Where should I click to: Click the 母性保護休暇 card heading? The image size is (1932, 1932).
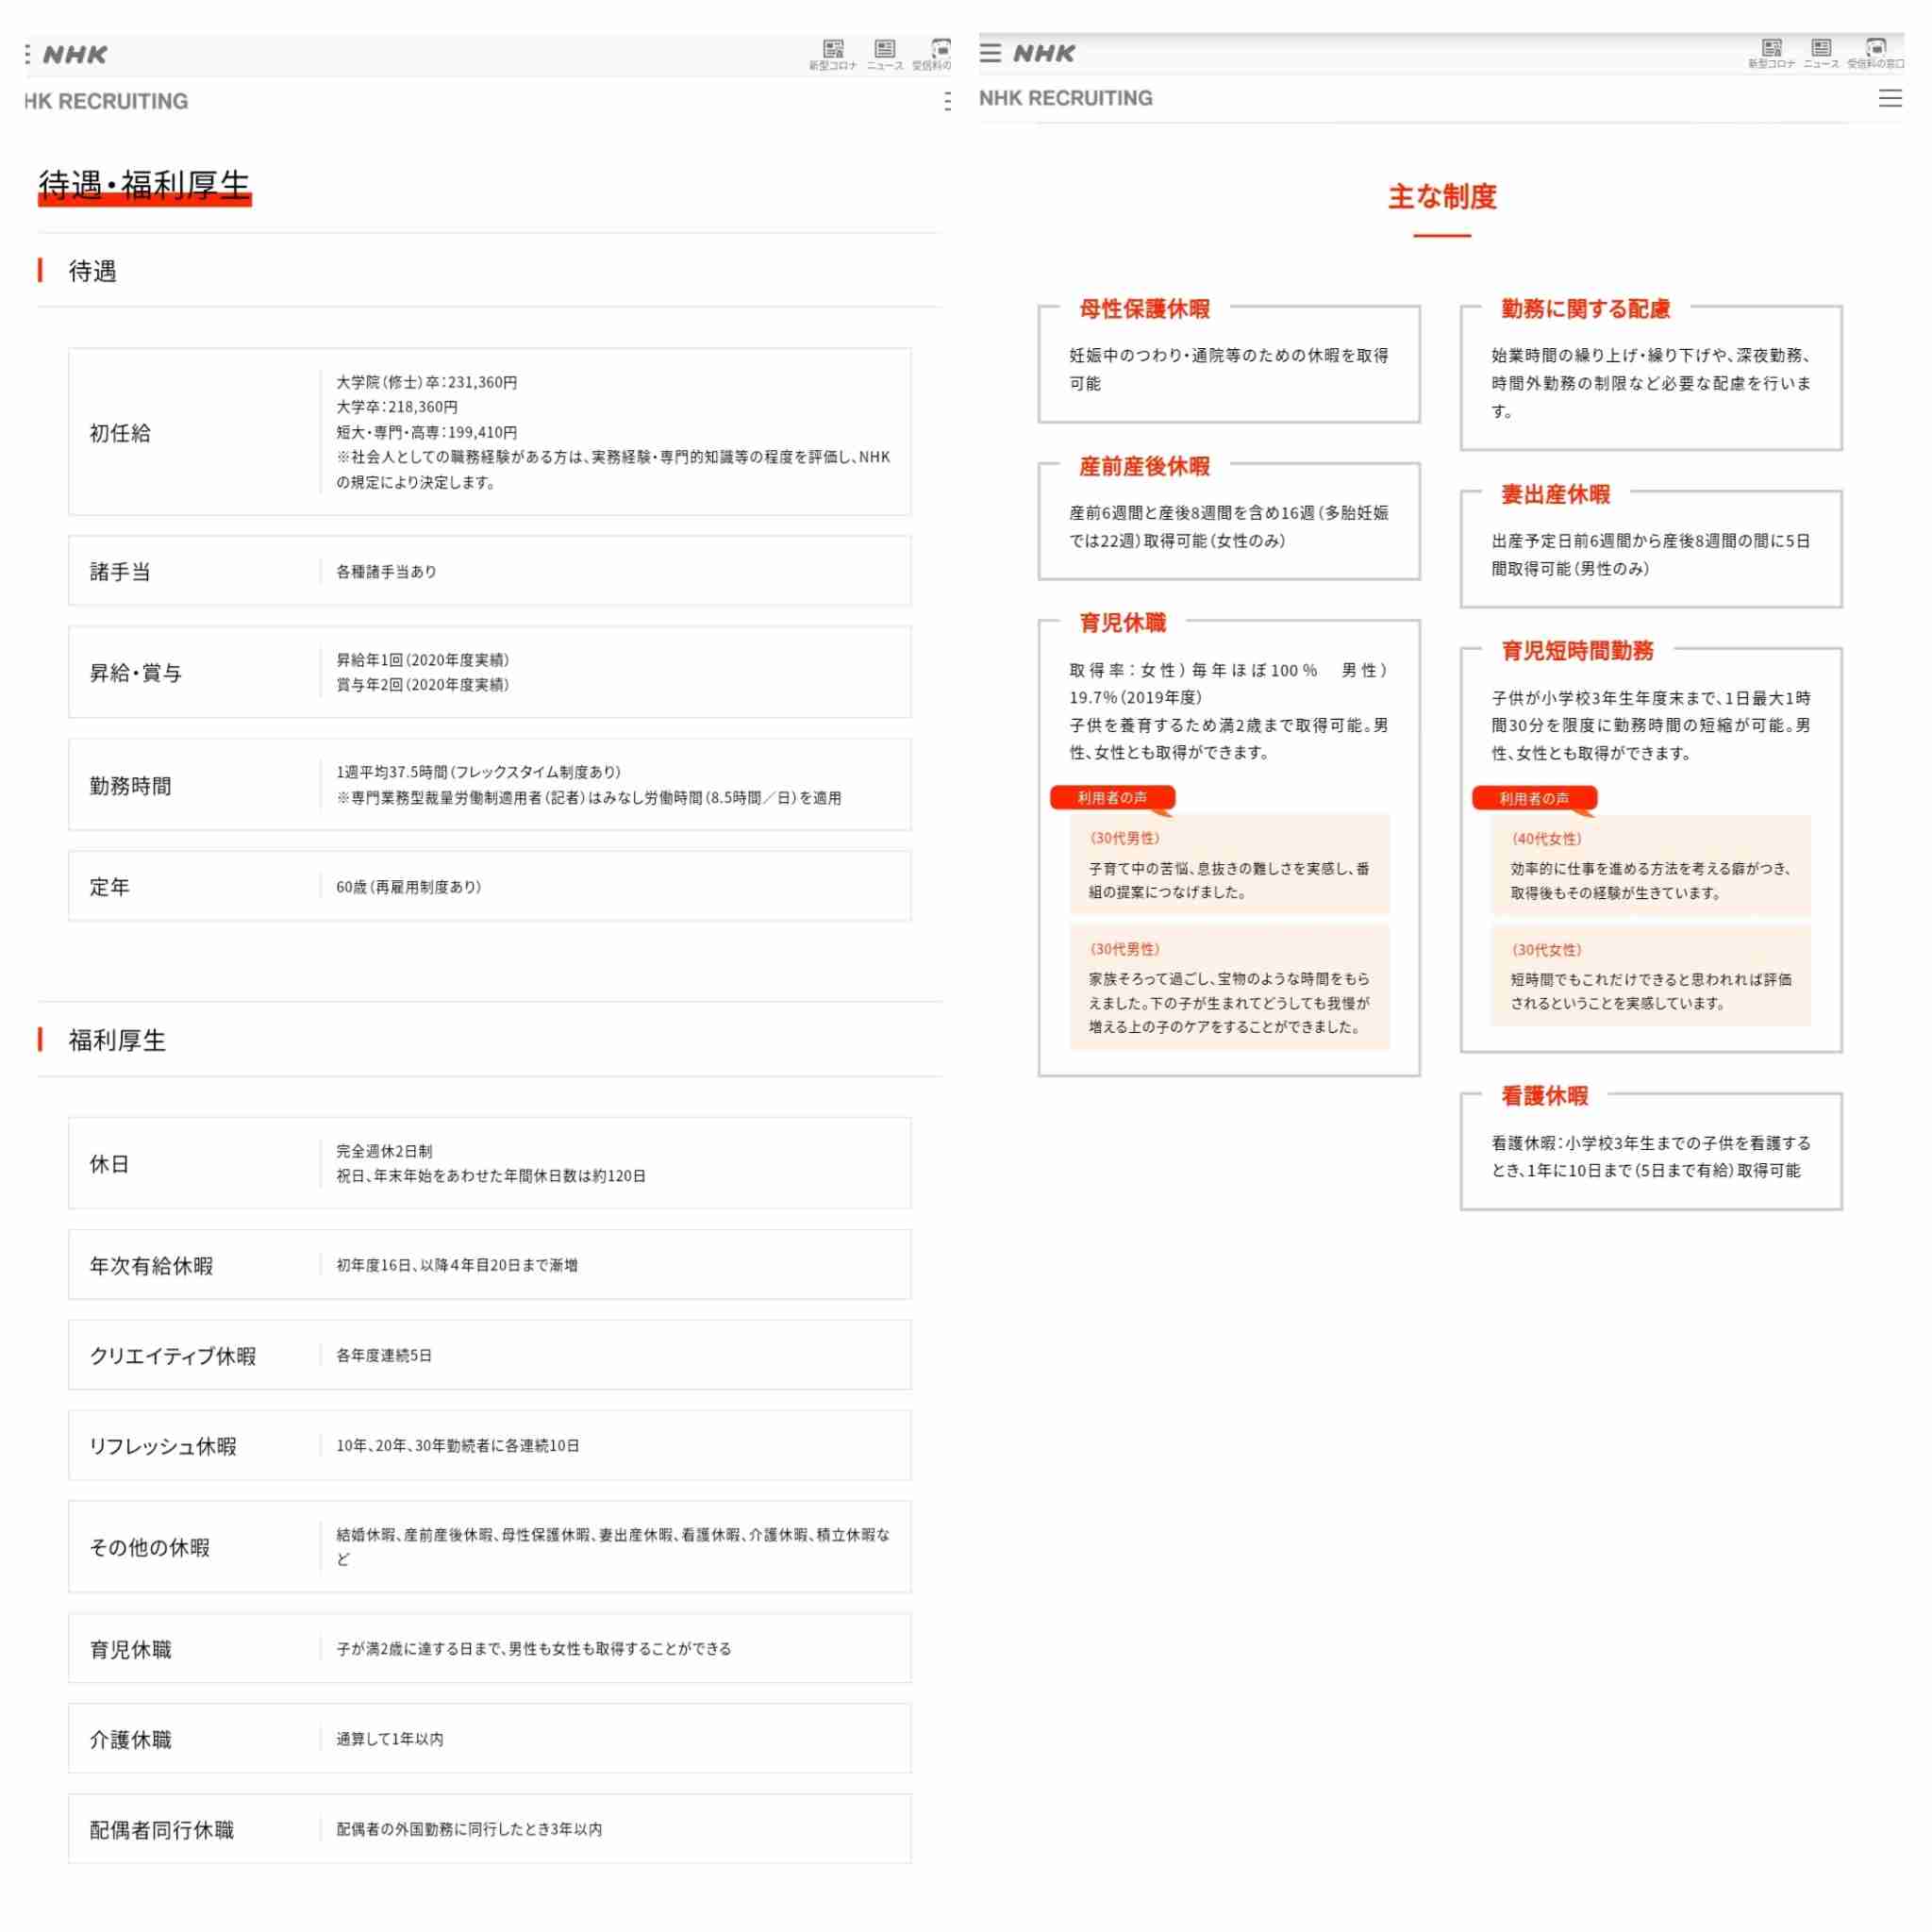[x=1144, y=309]
